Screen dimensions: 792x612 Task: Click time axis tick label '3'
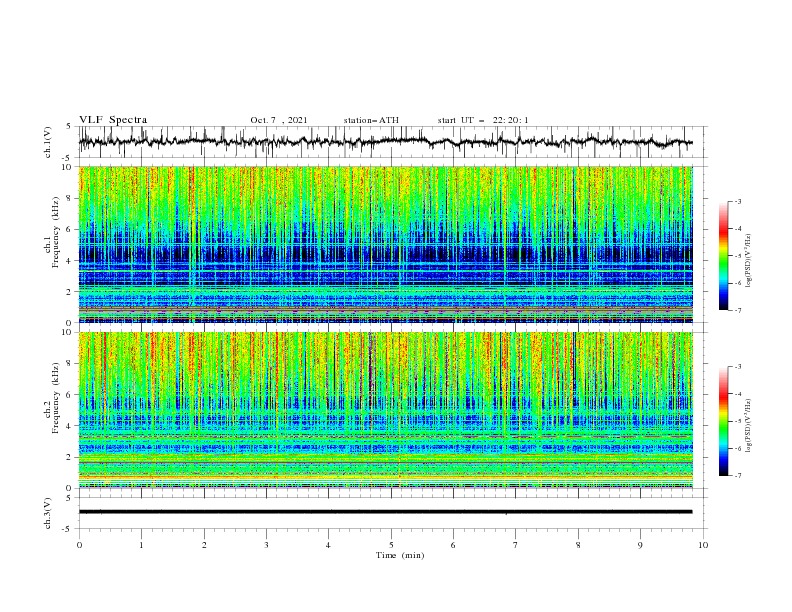[266, 545]
